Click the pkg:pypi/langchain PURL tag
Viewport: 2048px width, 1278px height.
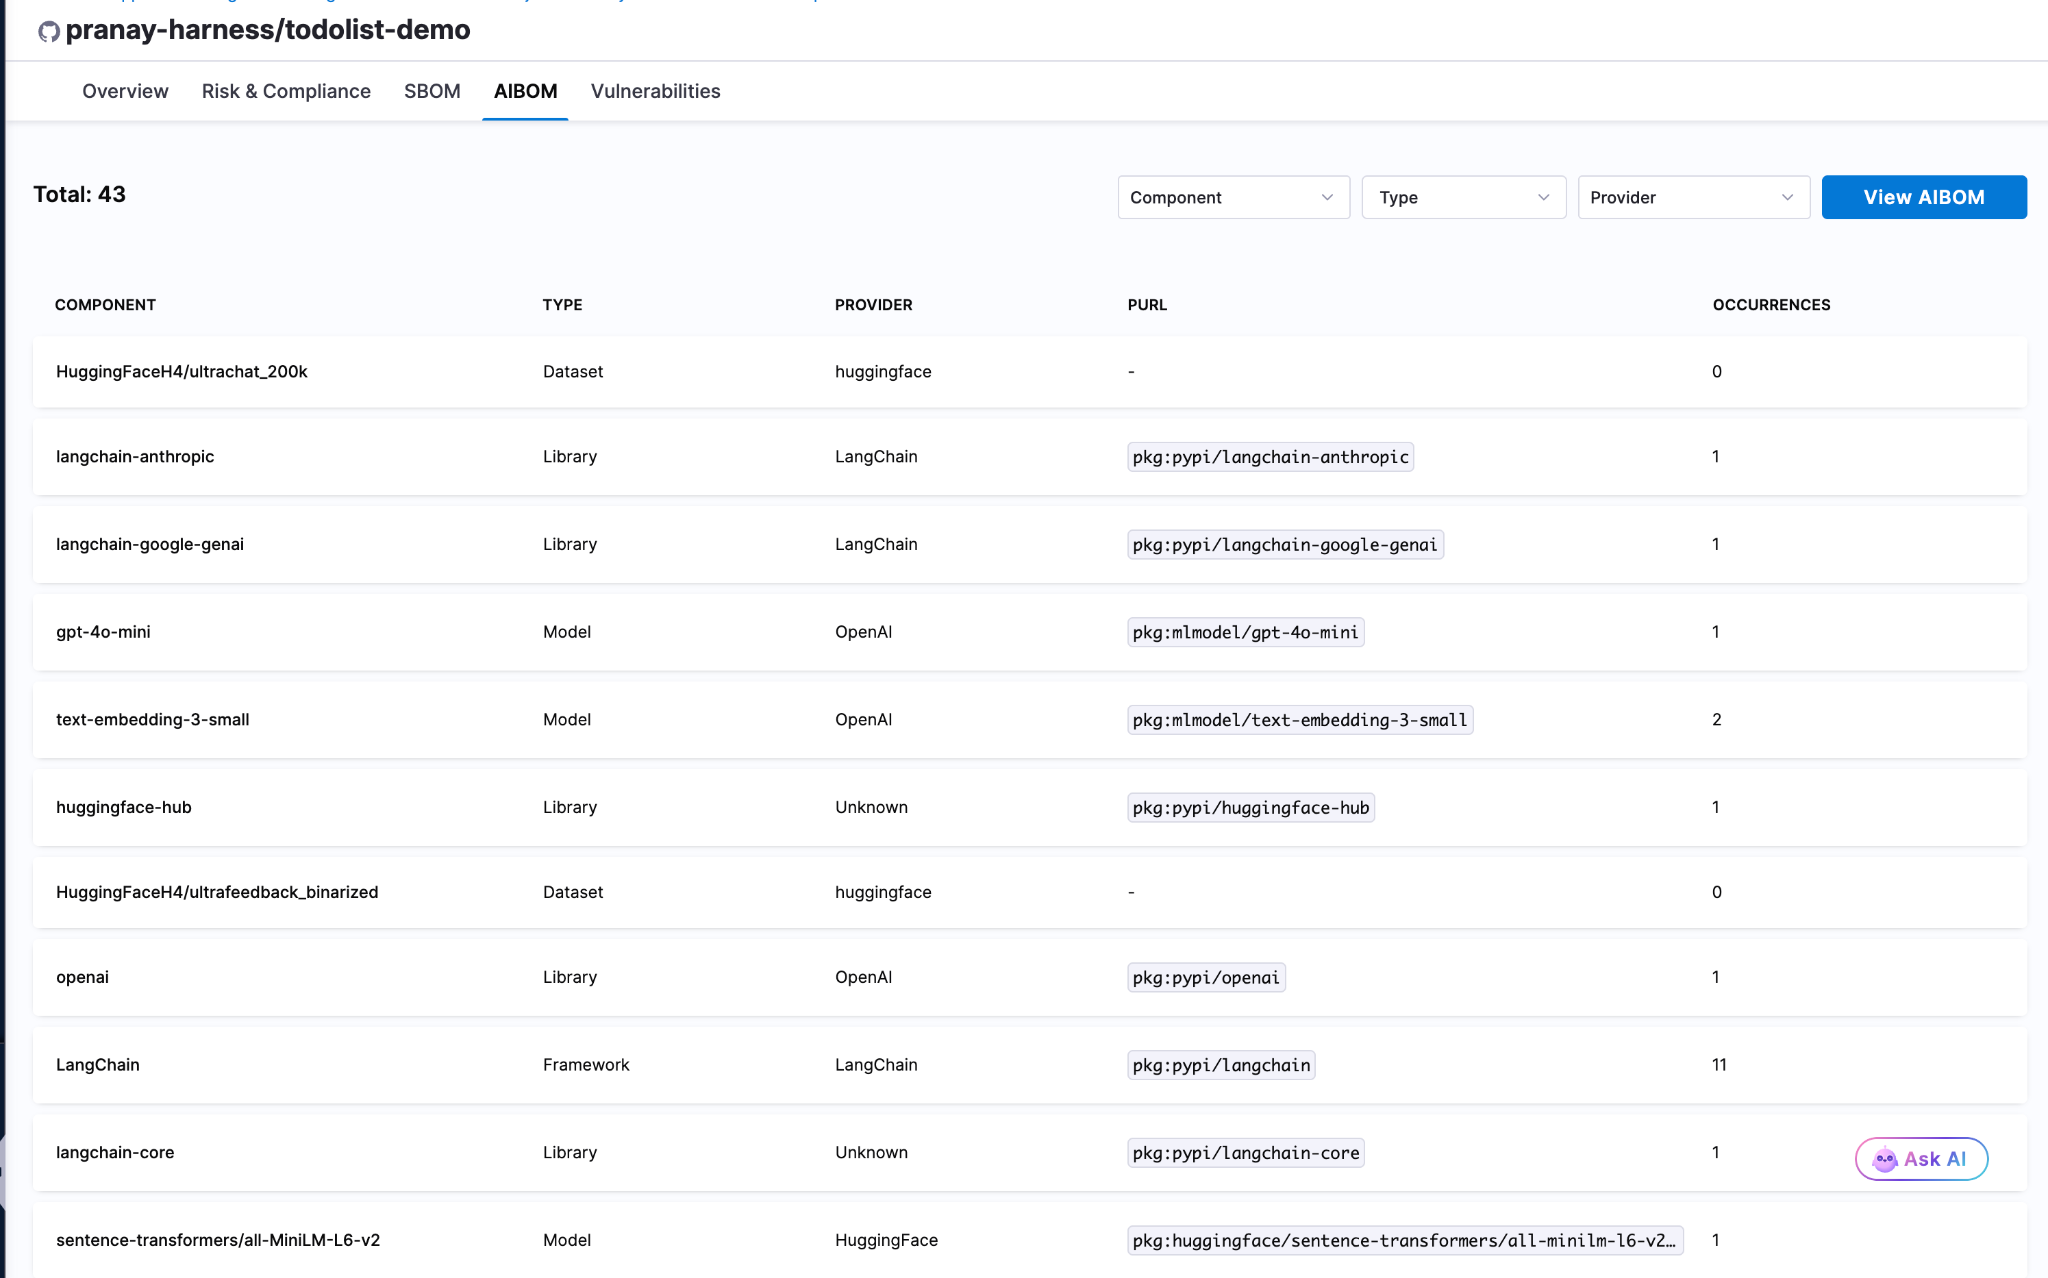pos(1221,1065)
